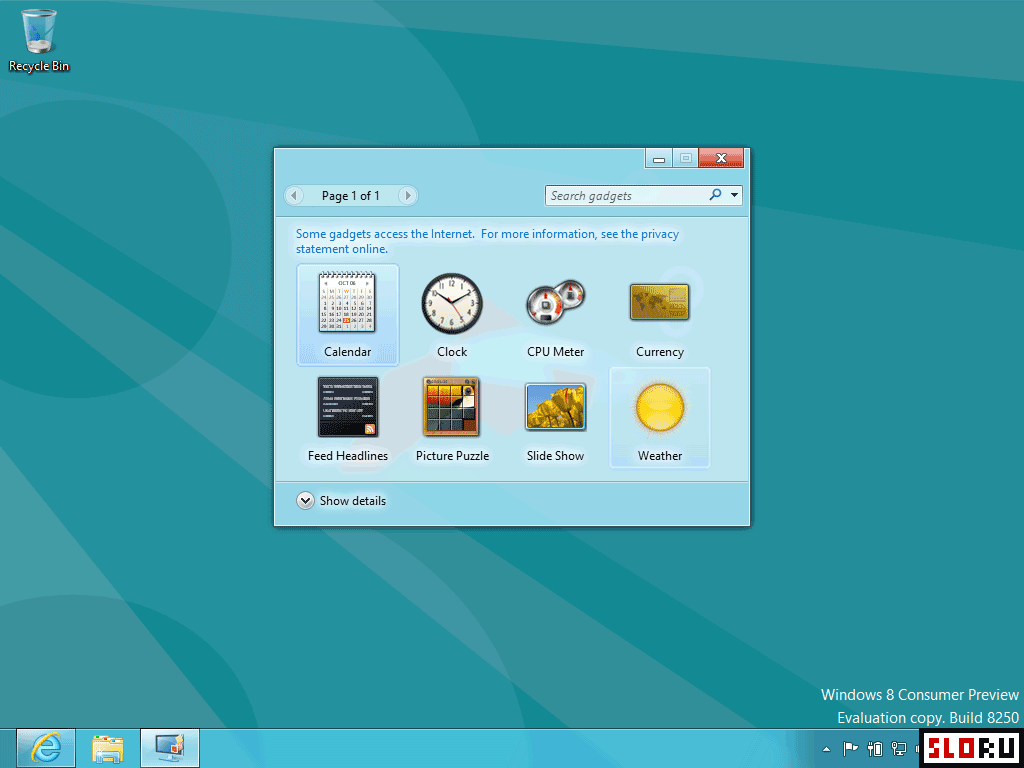Select the Weather sun gadget
Image resolution: width=1024 pixels, height=768 pixels.
pos(660,418)
